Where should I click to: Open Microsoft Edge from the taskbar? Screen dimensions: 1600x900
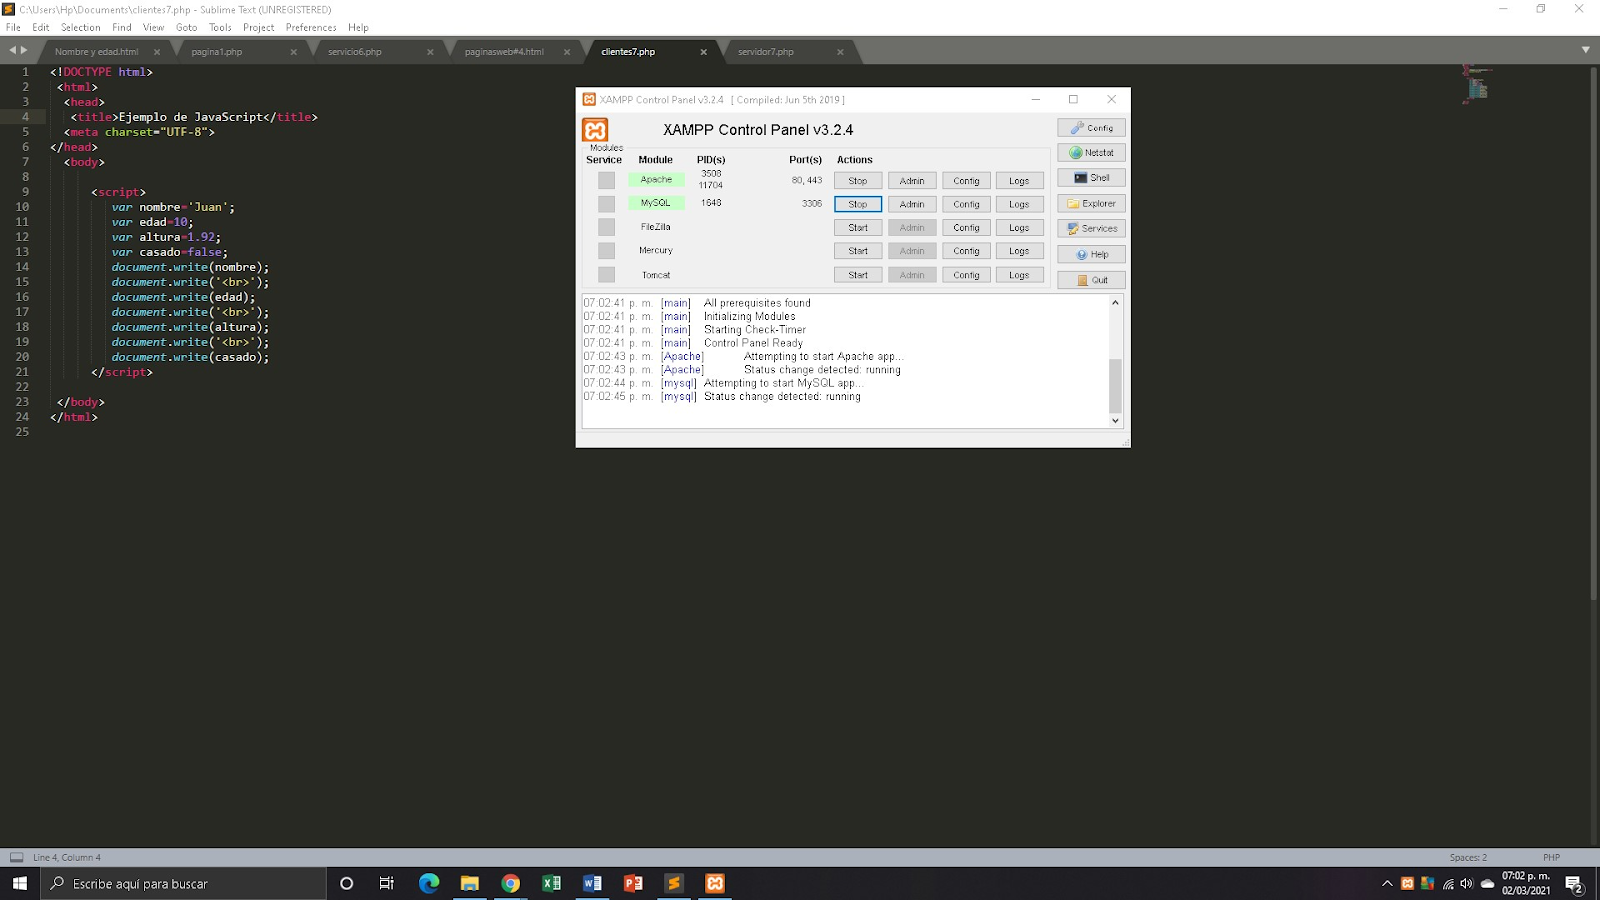click(x=429, y=883)
